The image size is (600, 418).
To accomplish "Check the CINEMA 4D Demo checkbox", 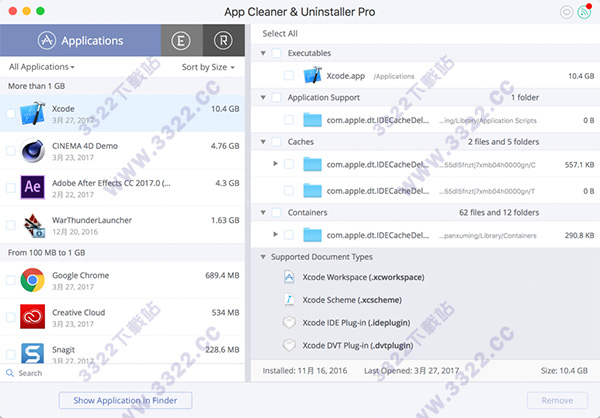I will tap(11, 150).
